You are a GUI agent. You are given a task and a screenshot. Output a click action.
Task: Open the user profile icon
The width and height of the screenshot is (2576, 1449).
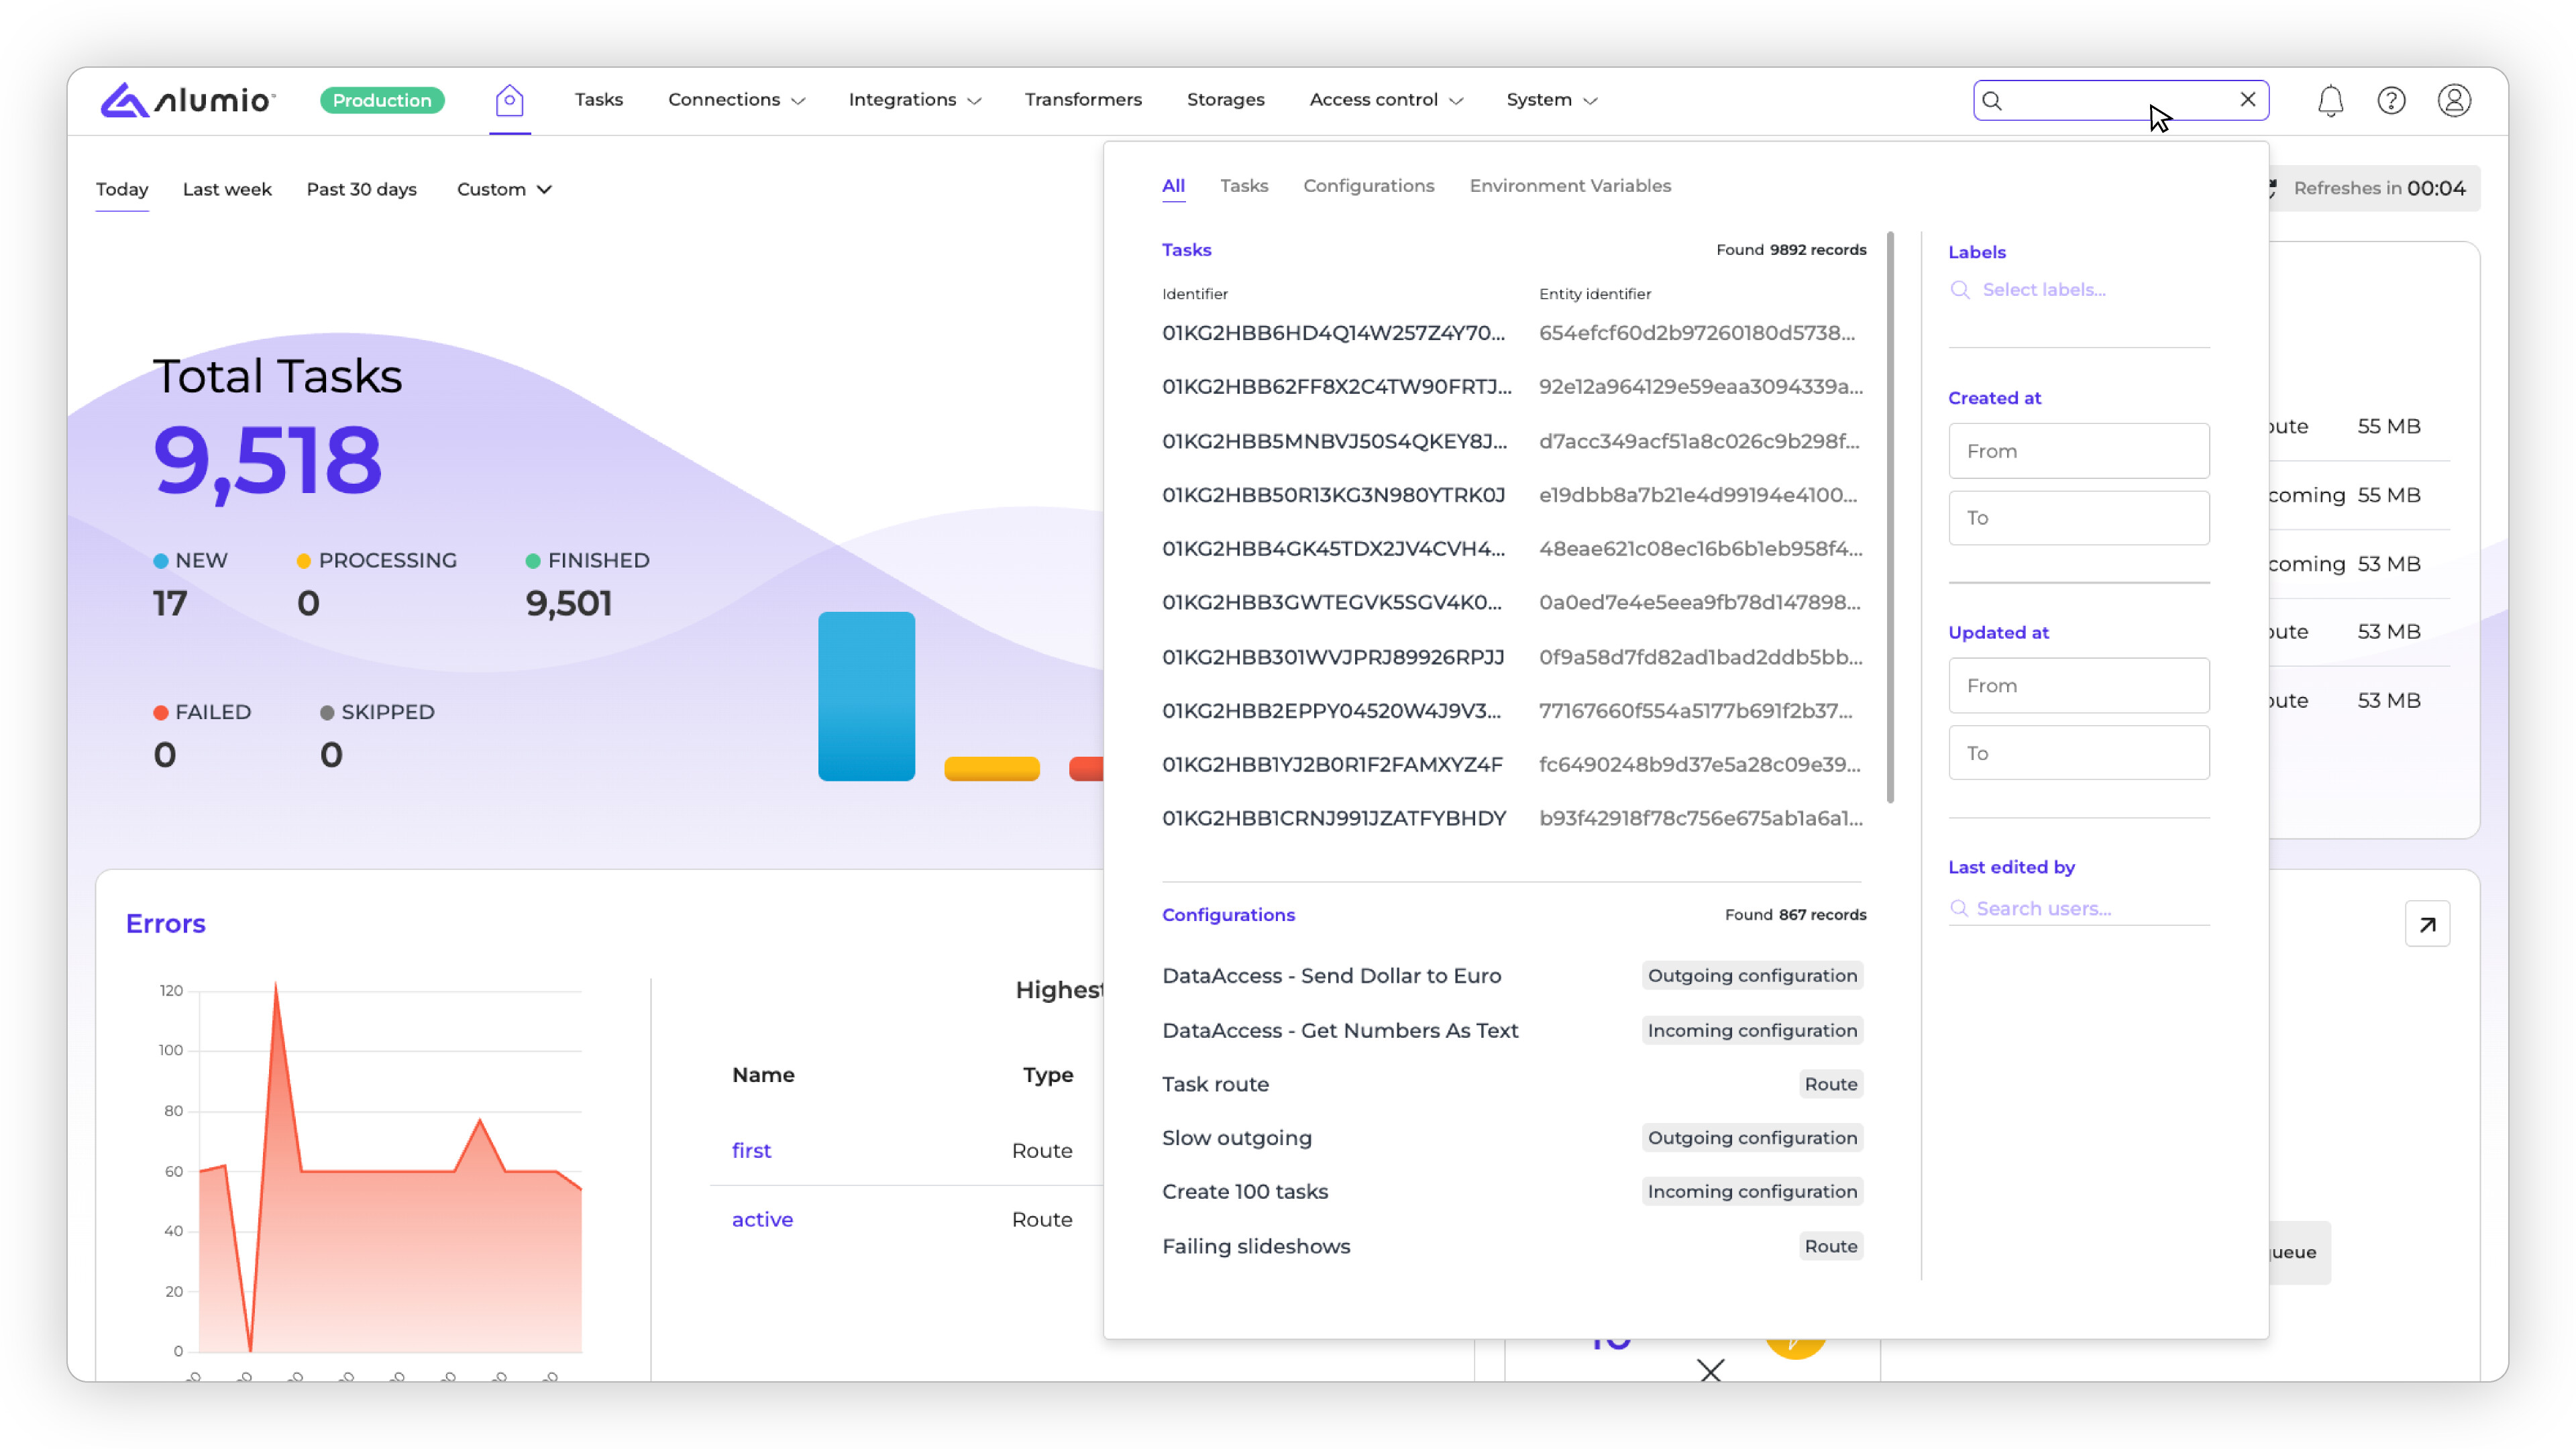tap(2454, 100)
